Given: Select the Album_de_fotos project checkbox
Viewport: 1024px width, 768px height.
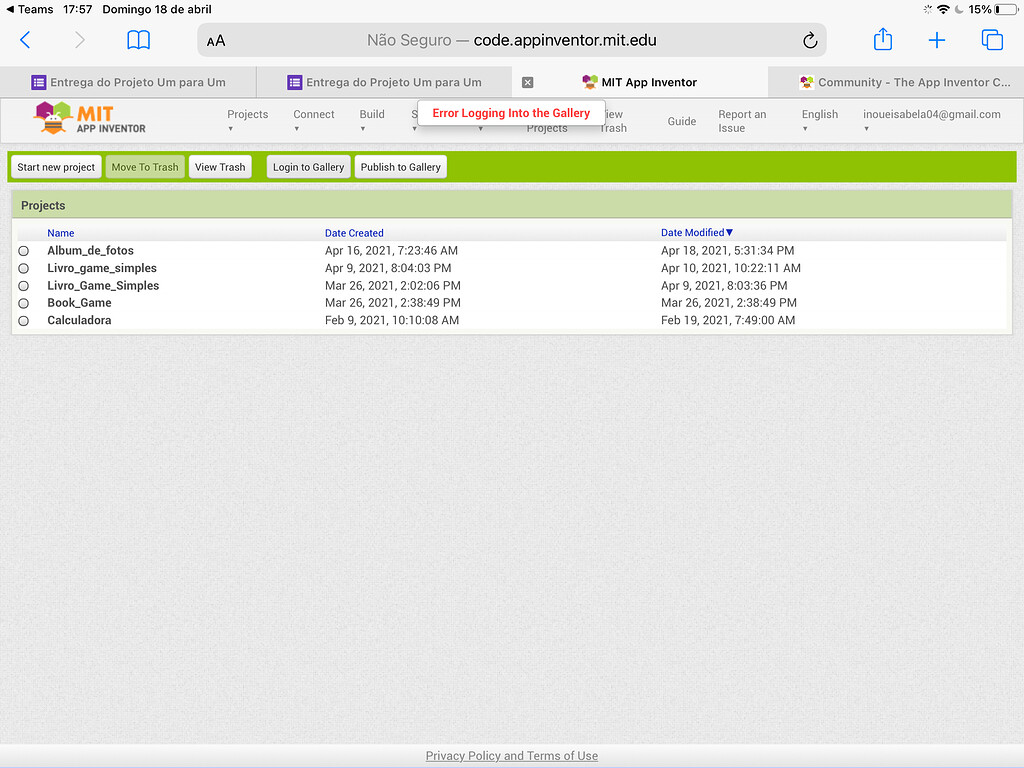Looking at the screenshot, I should [24, 250].
